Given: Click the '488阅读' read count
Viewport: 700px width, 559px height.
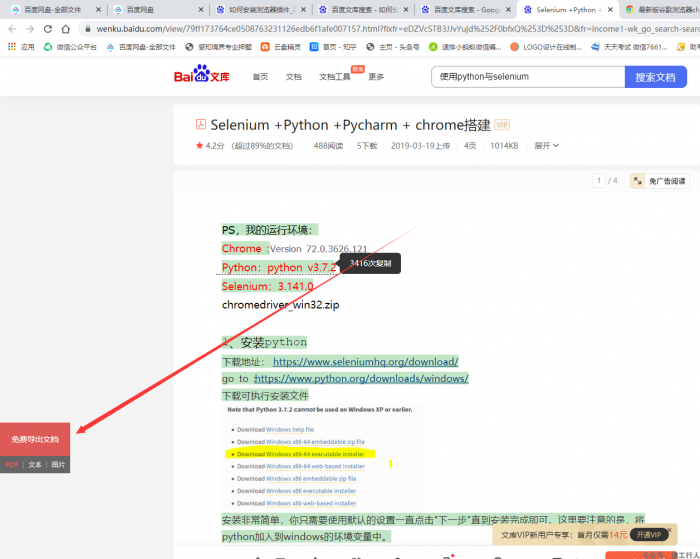Looking at the screenshot, I should pos(328,146).
